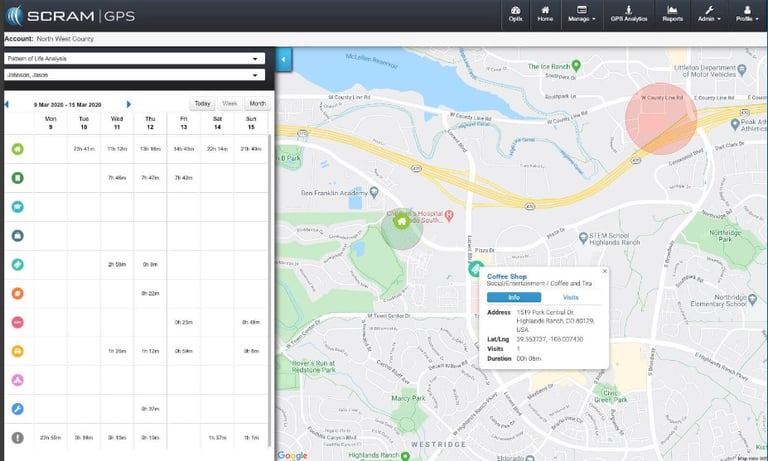This screenshot has width=768, height=461.
Task: Click the SCRAM GPS logo
Action: (71, 16)
